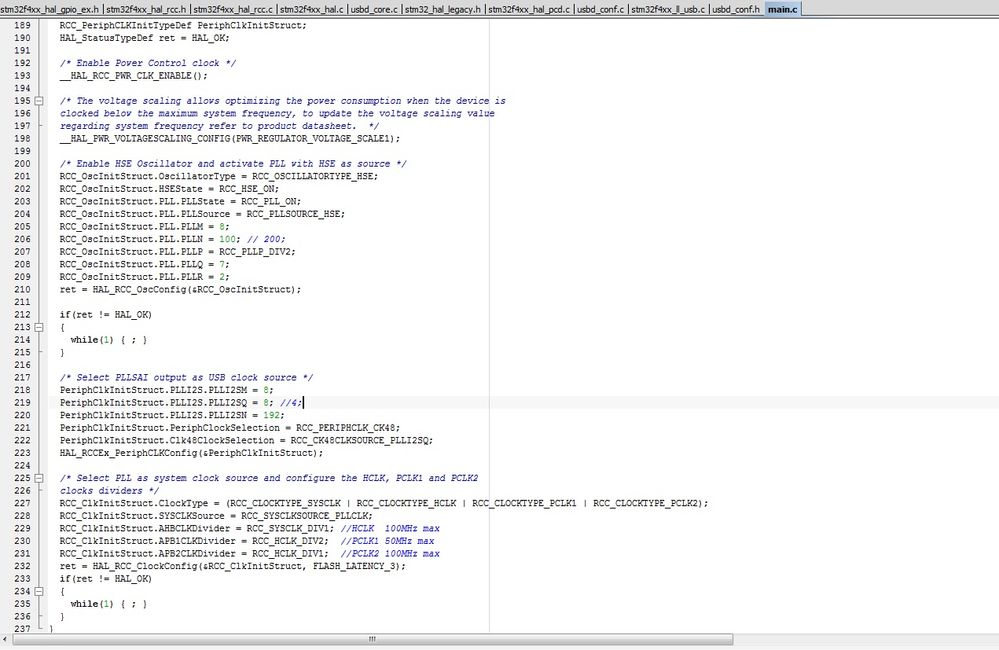Collapse the comment block at line 225
999x650 pixels.
[x=39, y=478]
